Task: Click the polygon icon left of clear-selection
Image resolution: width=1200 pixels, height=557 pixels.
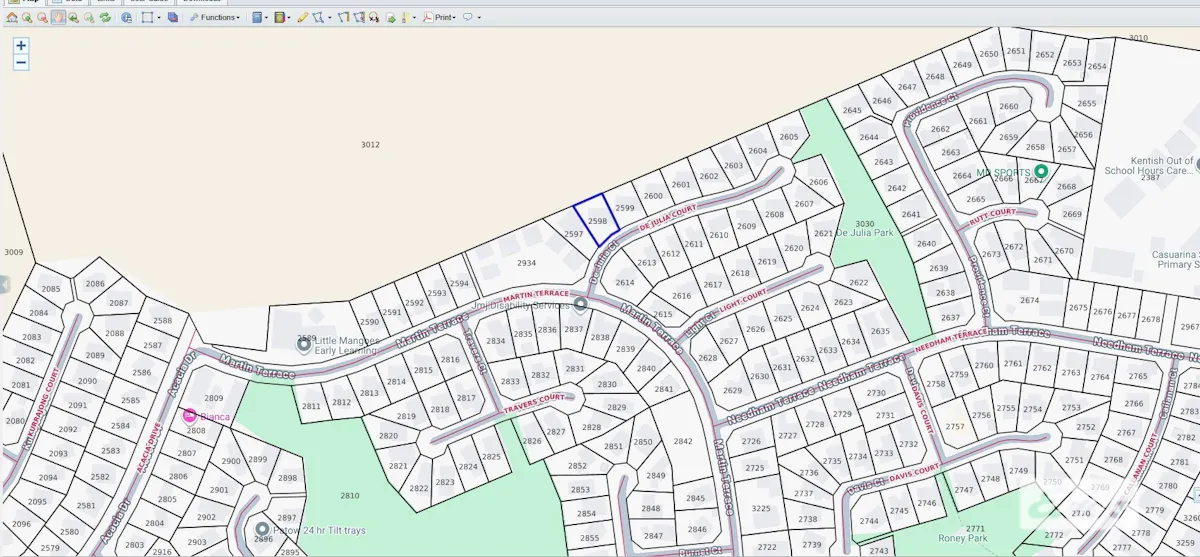Action: (x=358, y=17)
